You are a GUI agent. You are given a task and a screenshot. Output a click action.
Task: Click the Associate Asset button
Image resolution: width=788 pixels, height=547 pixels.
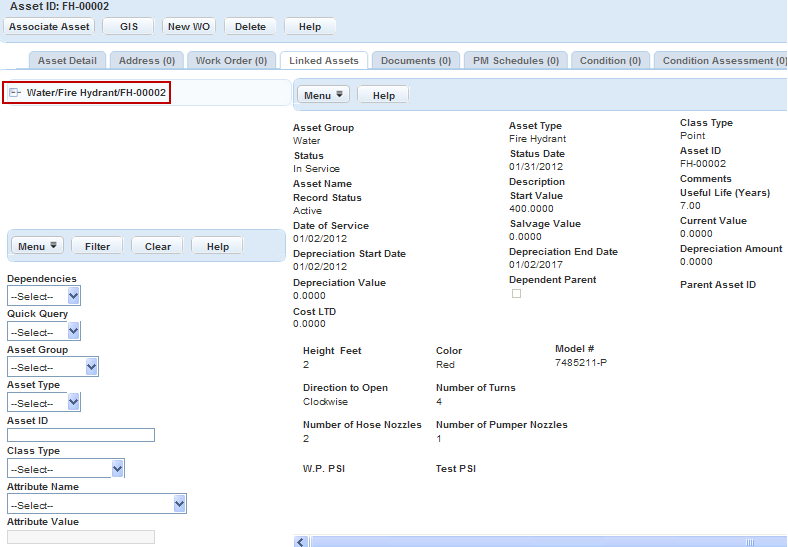point(49,27)
